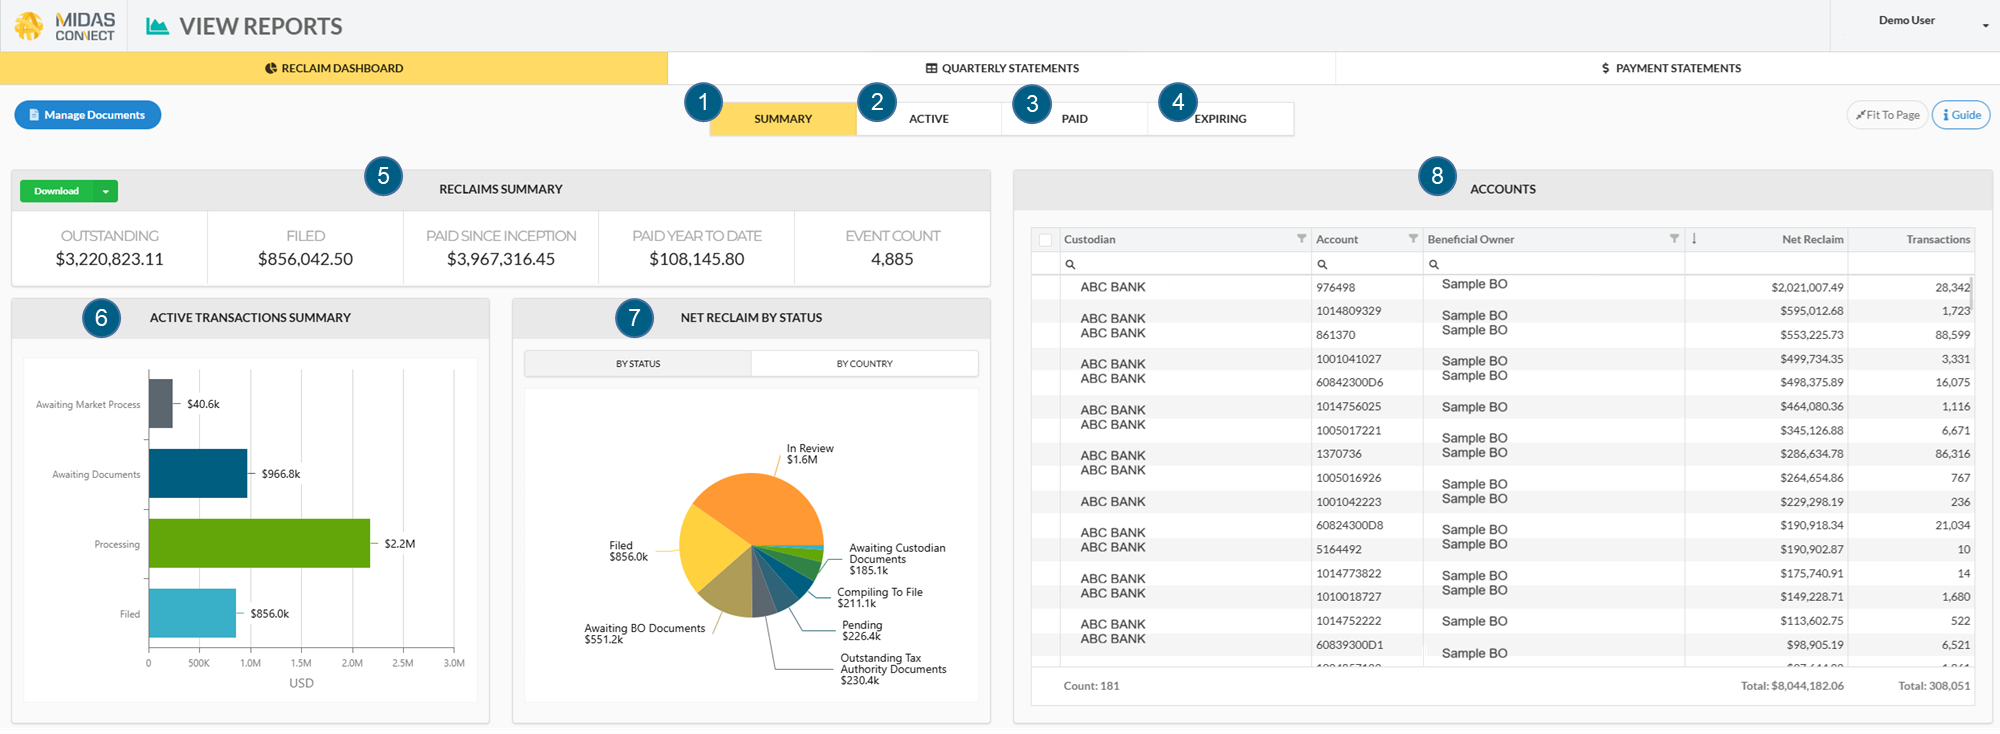The height and width of the screenshot is (734, 2000).
Task: Click the Guide info button
Action: click(x=1960, y=115)
